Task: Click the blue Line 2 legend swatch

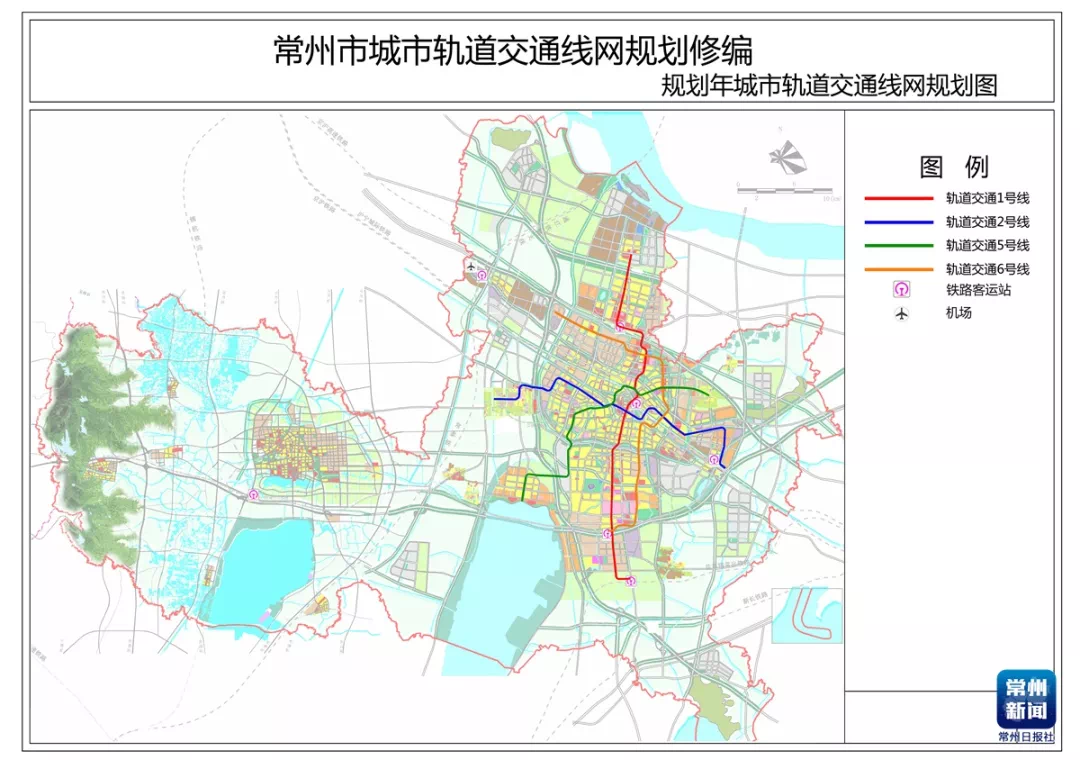Action: 899,222
